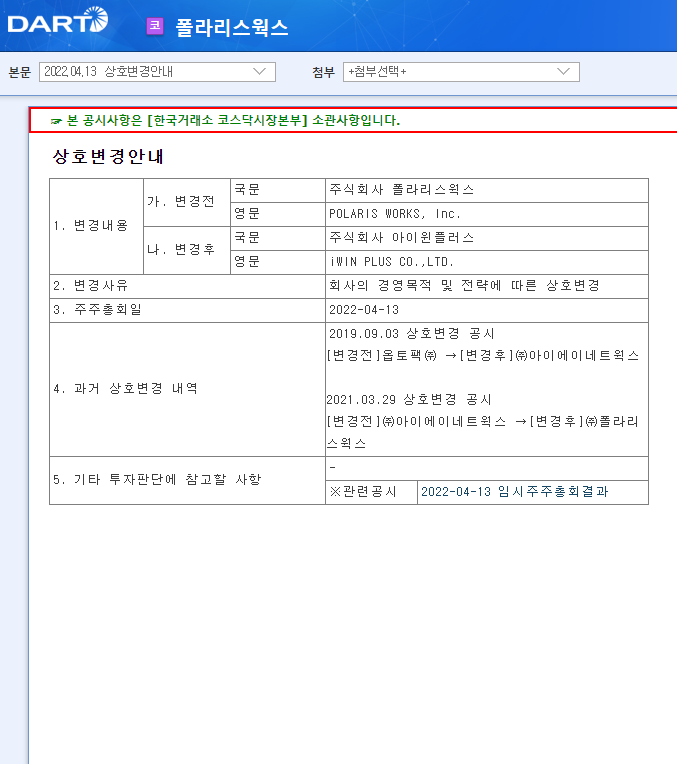Click the purple 코 KOSDAQ market badge
Viewport: 677px width, 764px height.
[x=155, y=26]
